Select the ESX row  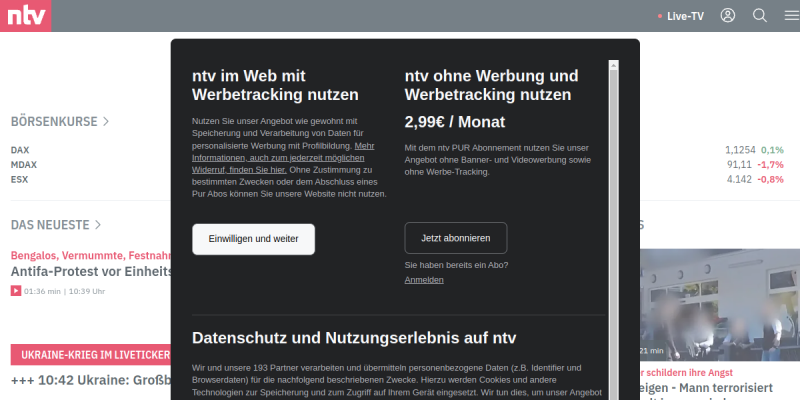(19, 180)
